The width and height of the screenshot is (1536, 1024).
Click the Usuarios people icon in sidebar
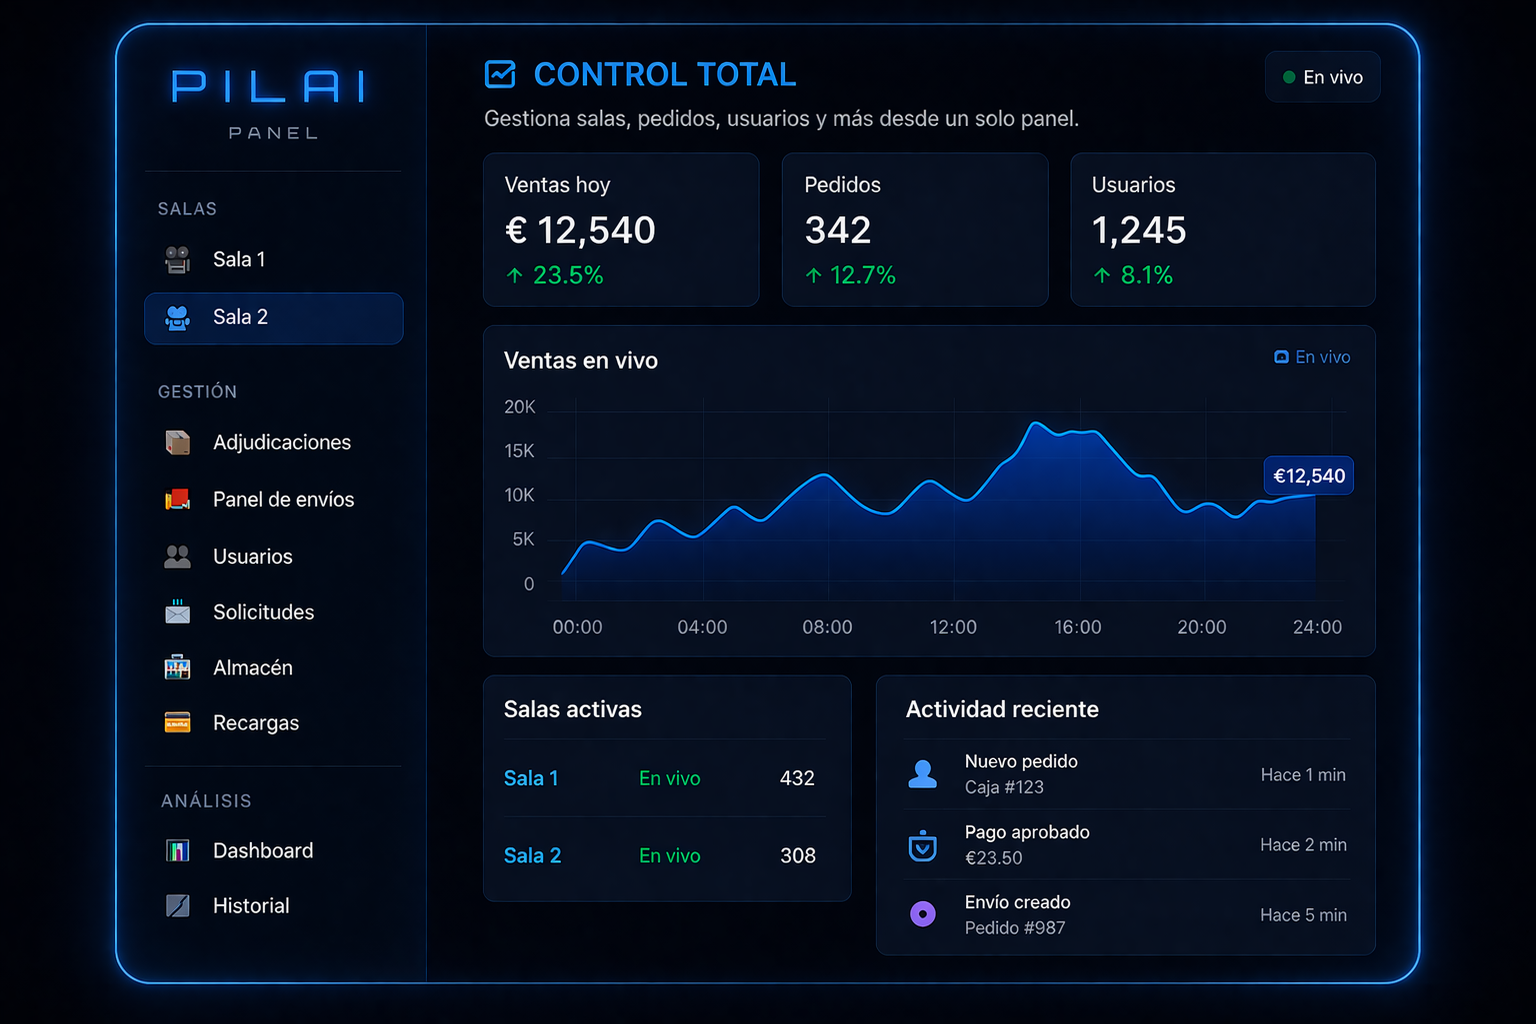[x=177, y=557]
